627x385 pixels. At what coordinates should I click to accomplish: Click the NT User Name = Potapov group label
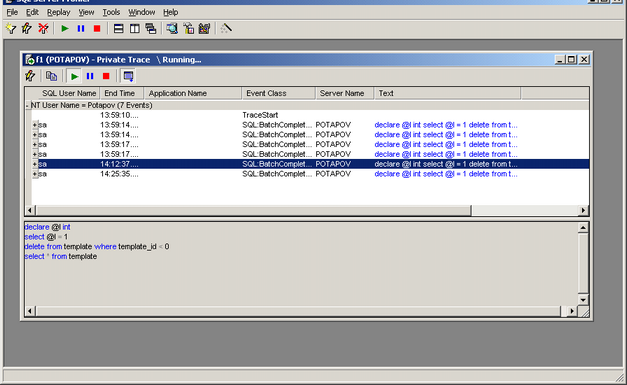(x=92, y=105)
